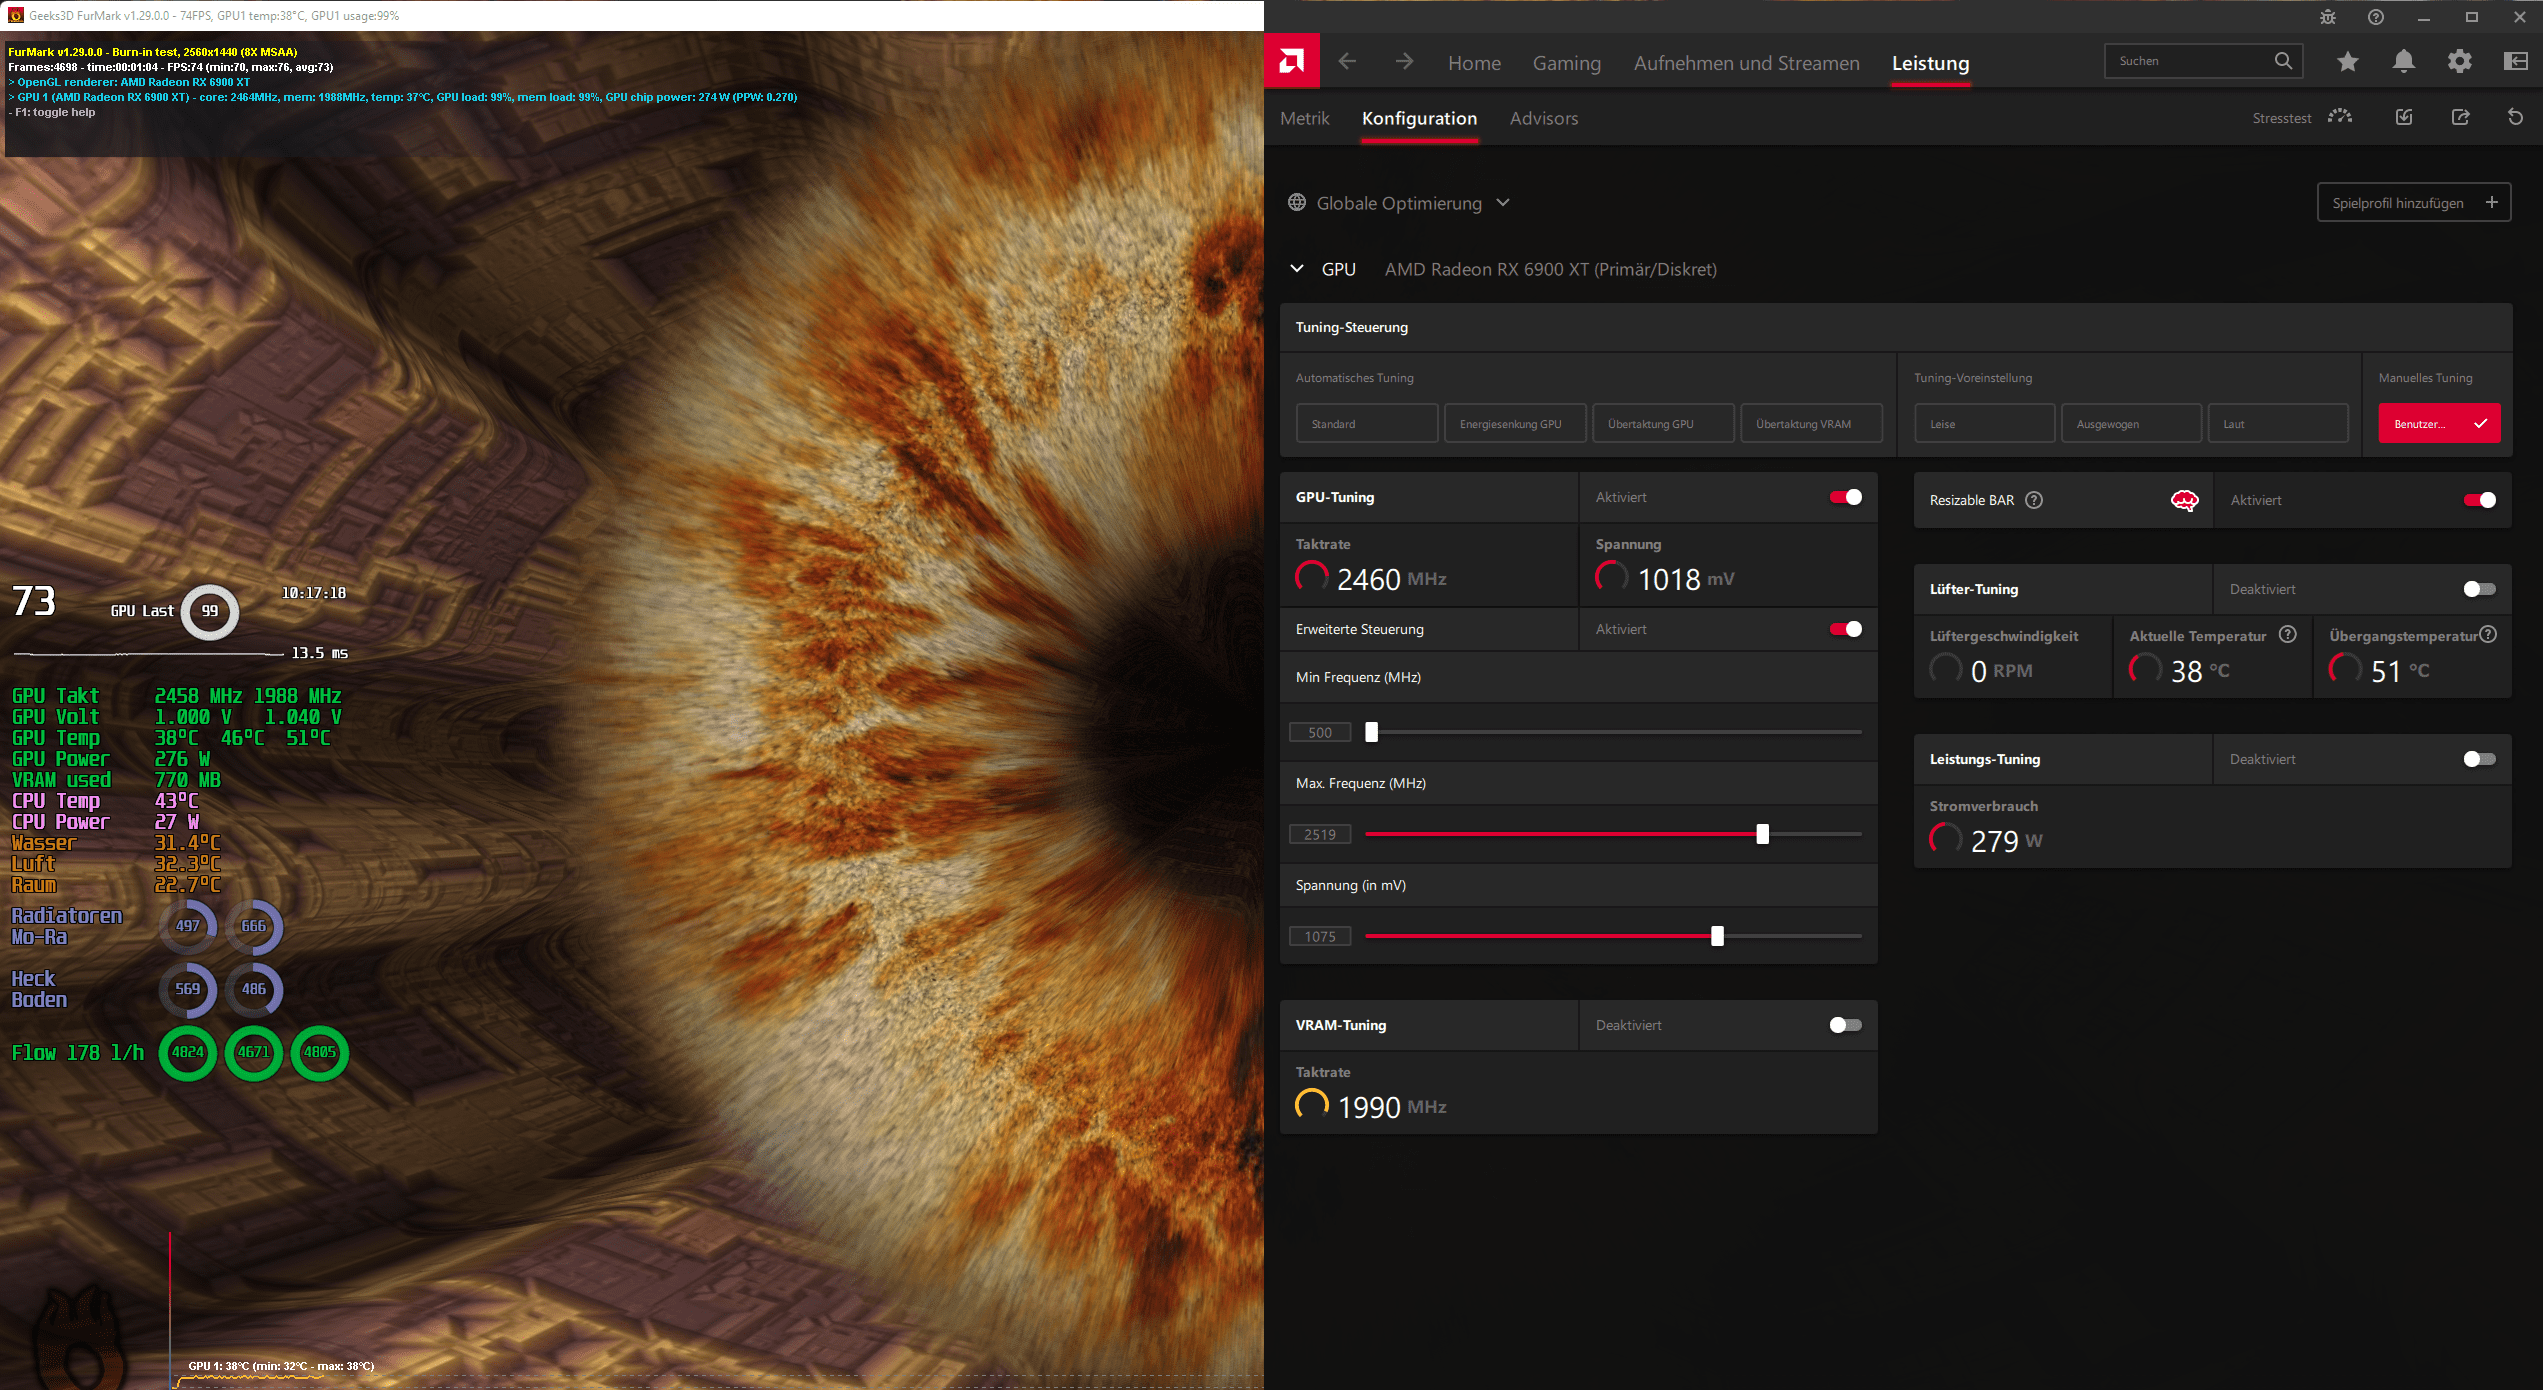Click the Standard tuning button

pyautogui.click(x=1366, y=423)
